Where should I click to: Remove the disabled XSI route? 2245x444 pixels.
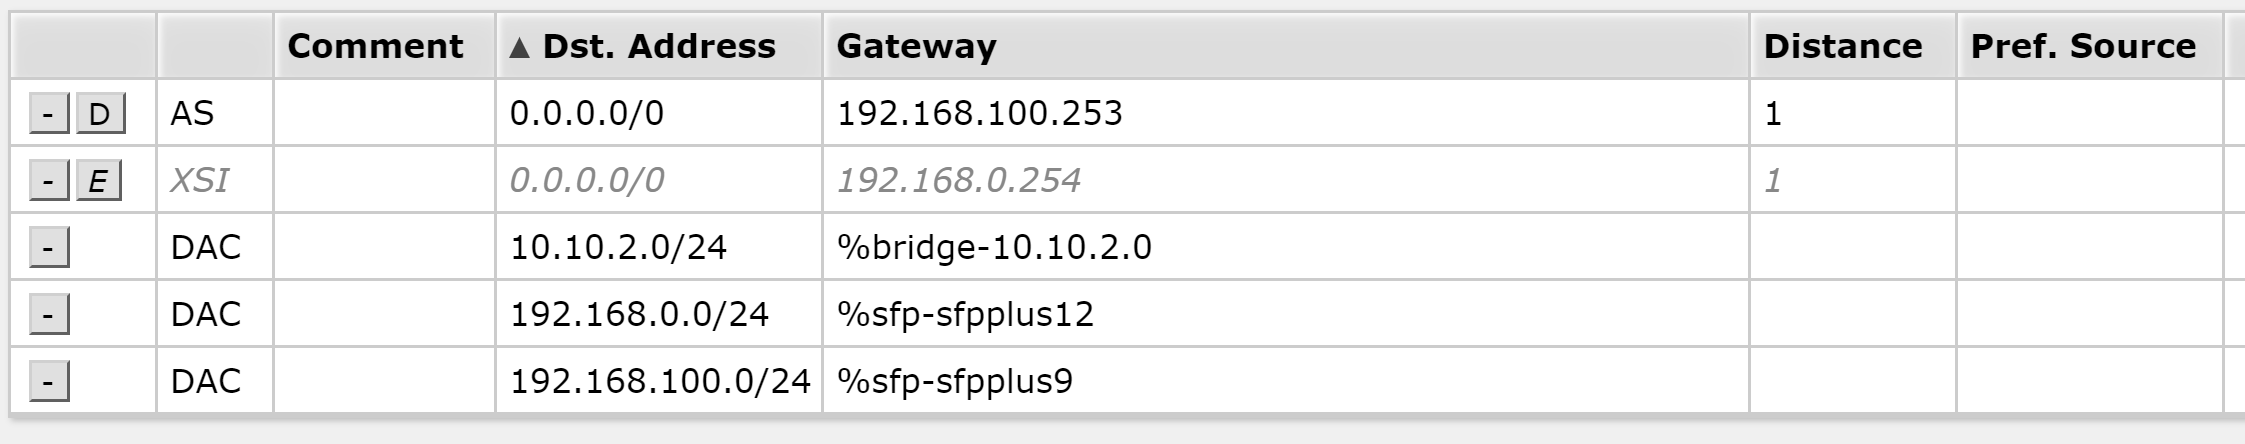coord(49,181)
